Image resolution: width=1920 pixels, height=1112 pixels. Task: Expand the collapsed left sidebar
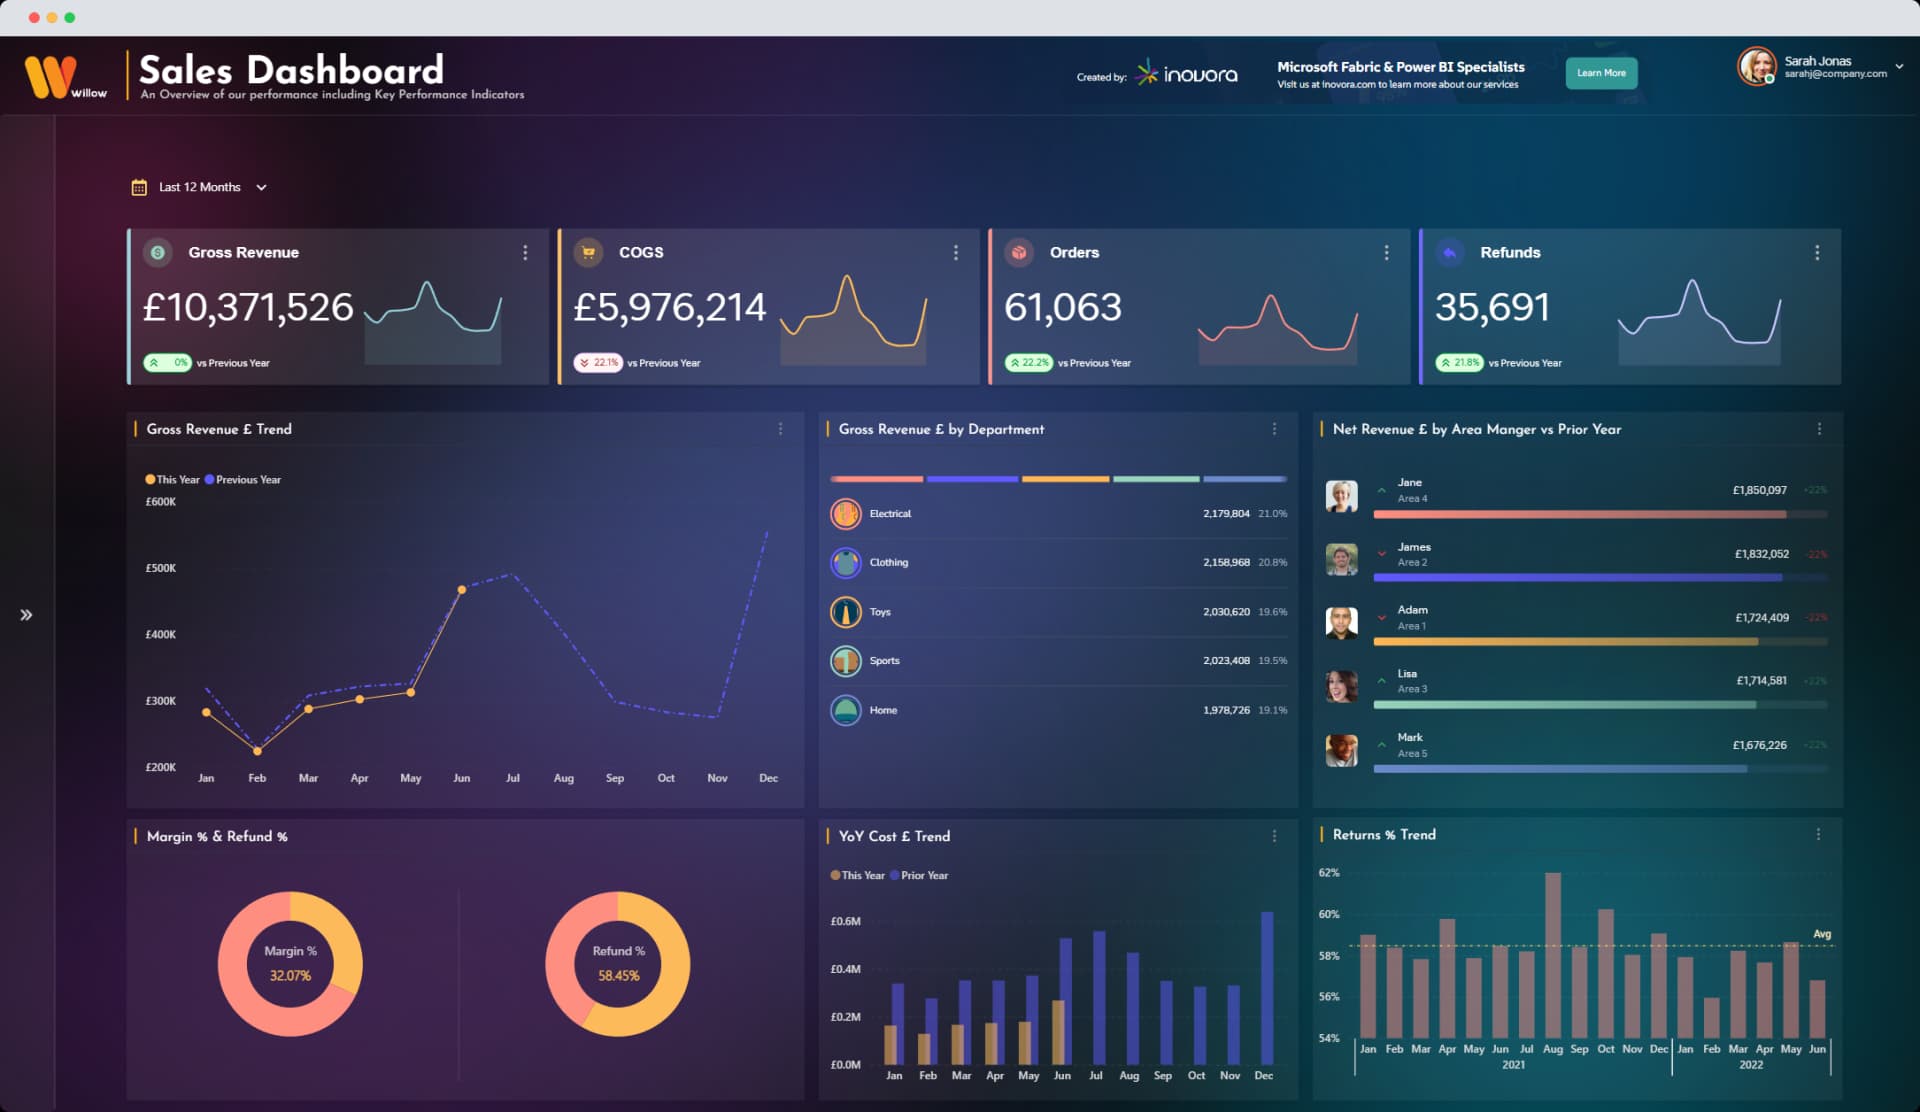[x=26, y=614]
